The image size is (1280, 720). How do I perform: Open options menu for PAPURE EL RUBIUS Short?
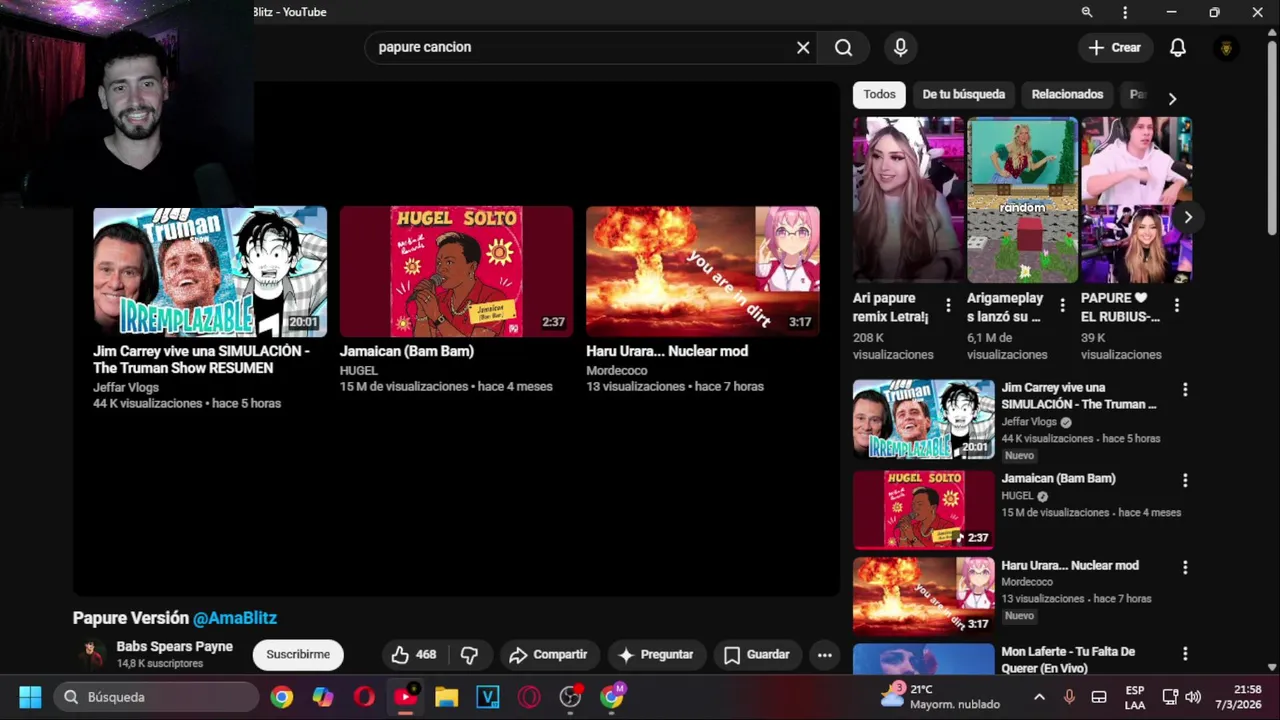pos(1177,304)
